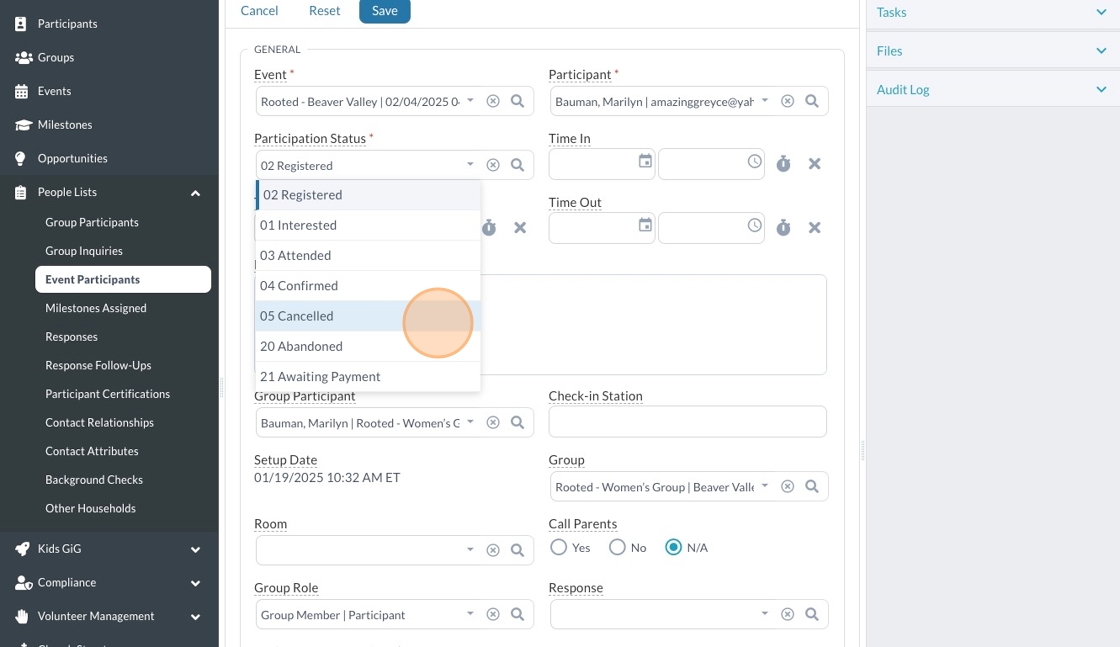This screenshot has height=647, width=1120.
Task: Click the Cancel link
Action: [x=259, y=11]
